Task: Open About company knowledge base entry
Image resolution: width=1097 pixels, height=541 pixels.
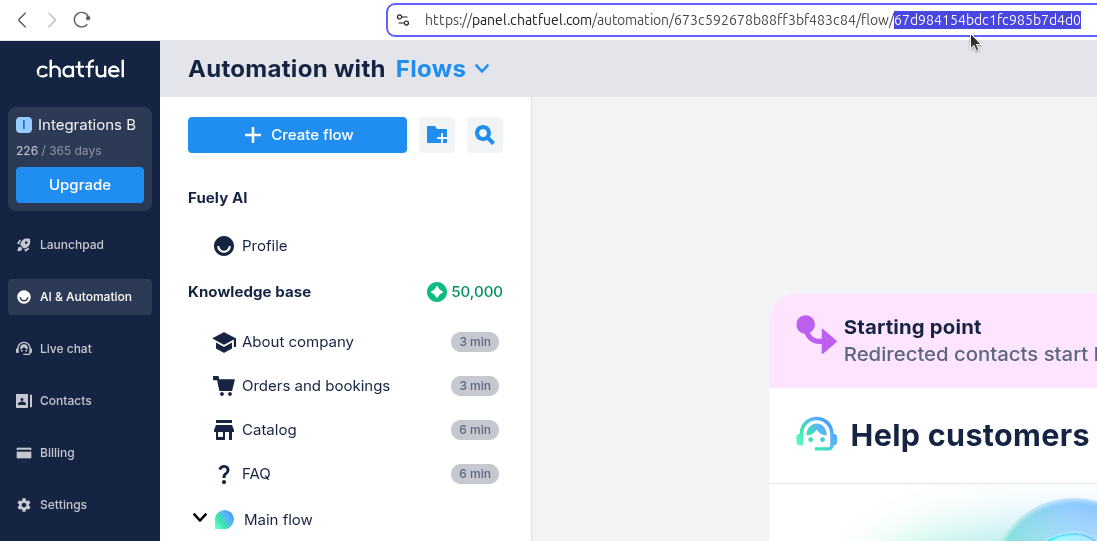Action: [x=297, y=342]
